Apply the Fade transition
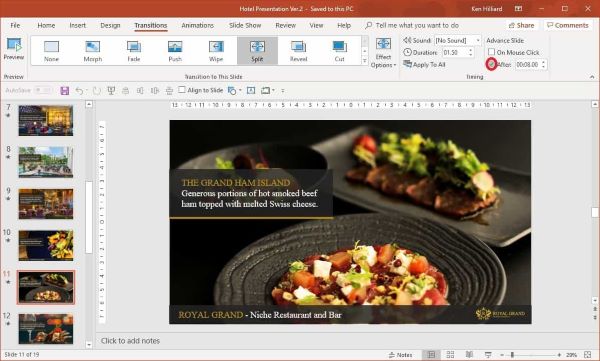Screen dimensions: 600x361 [x=134, y=51]
